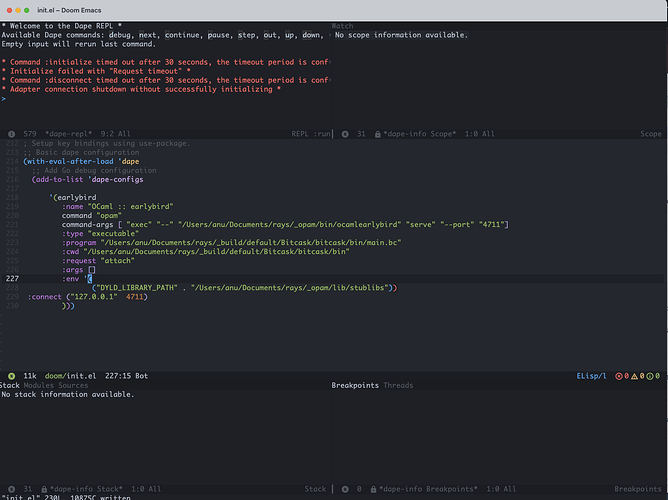Click the :name "OCaml :: earlybird" line

click(118, 207)
